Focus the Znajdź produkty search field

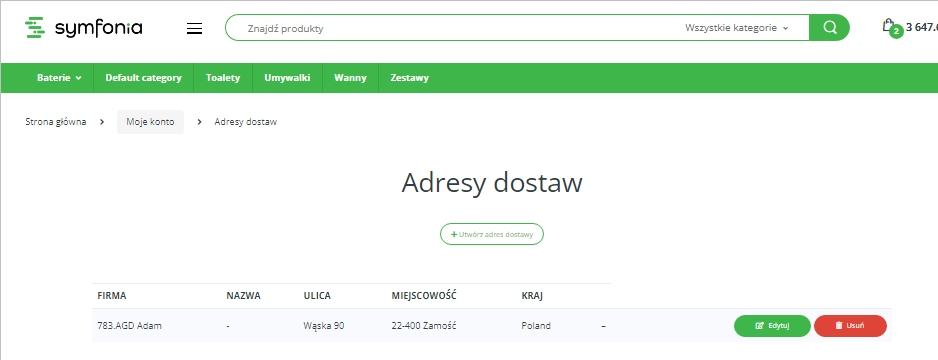pyautogui.click(x=455, y=28)
